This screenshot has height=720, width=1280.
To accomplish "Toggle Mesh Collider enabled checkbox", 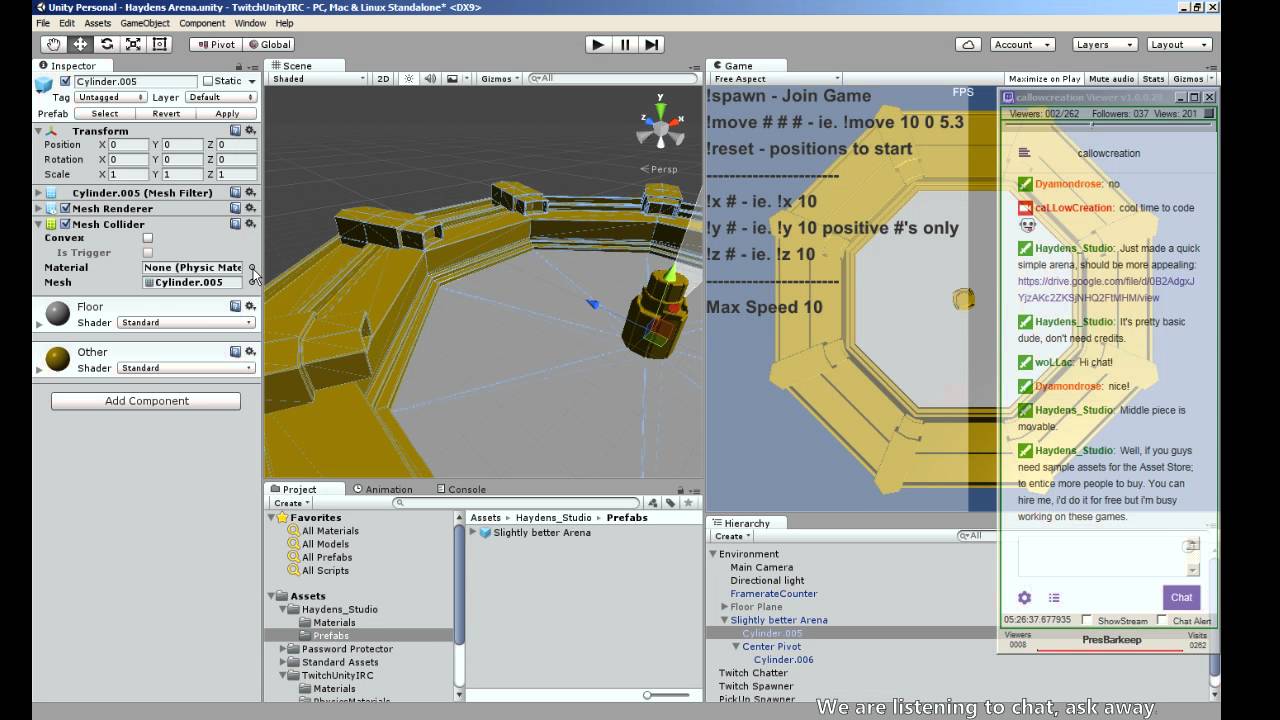I will (65, 224).
